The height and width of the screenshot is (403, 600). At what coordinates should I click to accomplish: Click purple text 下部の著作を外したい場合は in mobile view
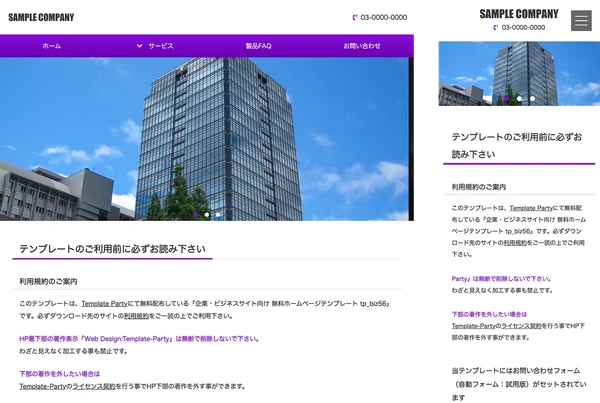(489, 314)
